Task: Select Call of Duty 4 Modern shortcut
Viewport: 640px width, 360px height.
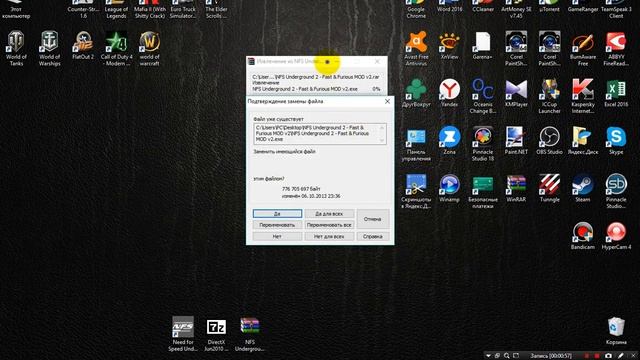Action: click(116, 49)
